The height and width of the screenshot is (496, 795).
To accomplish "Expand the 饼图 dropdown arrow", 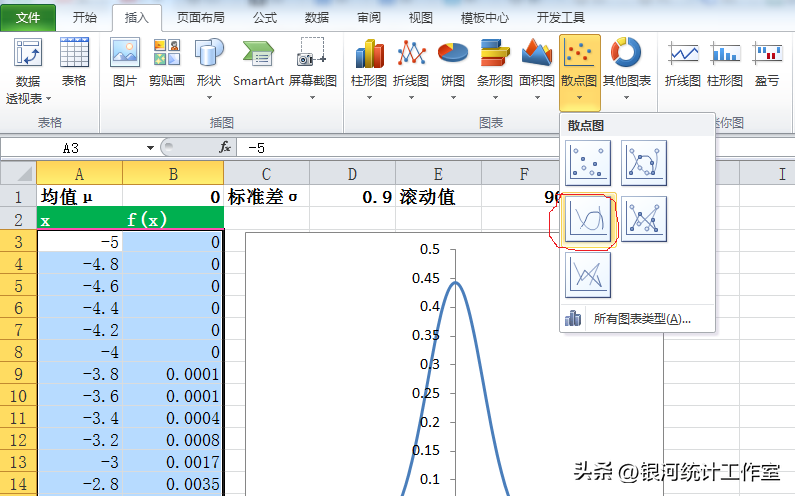I will pyautogui.click(x=453, y=97).
